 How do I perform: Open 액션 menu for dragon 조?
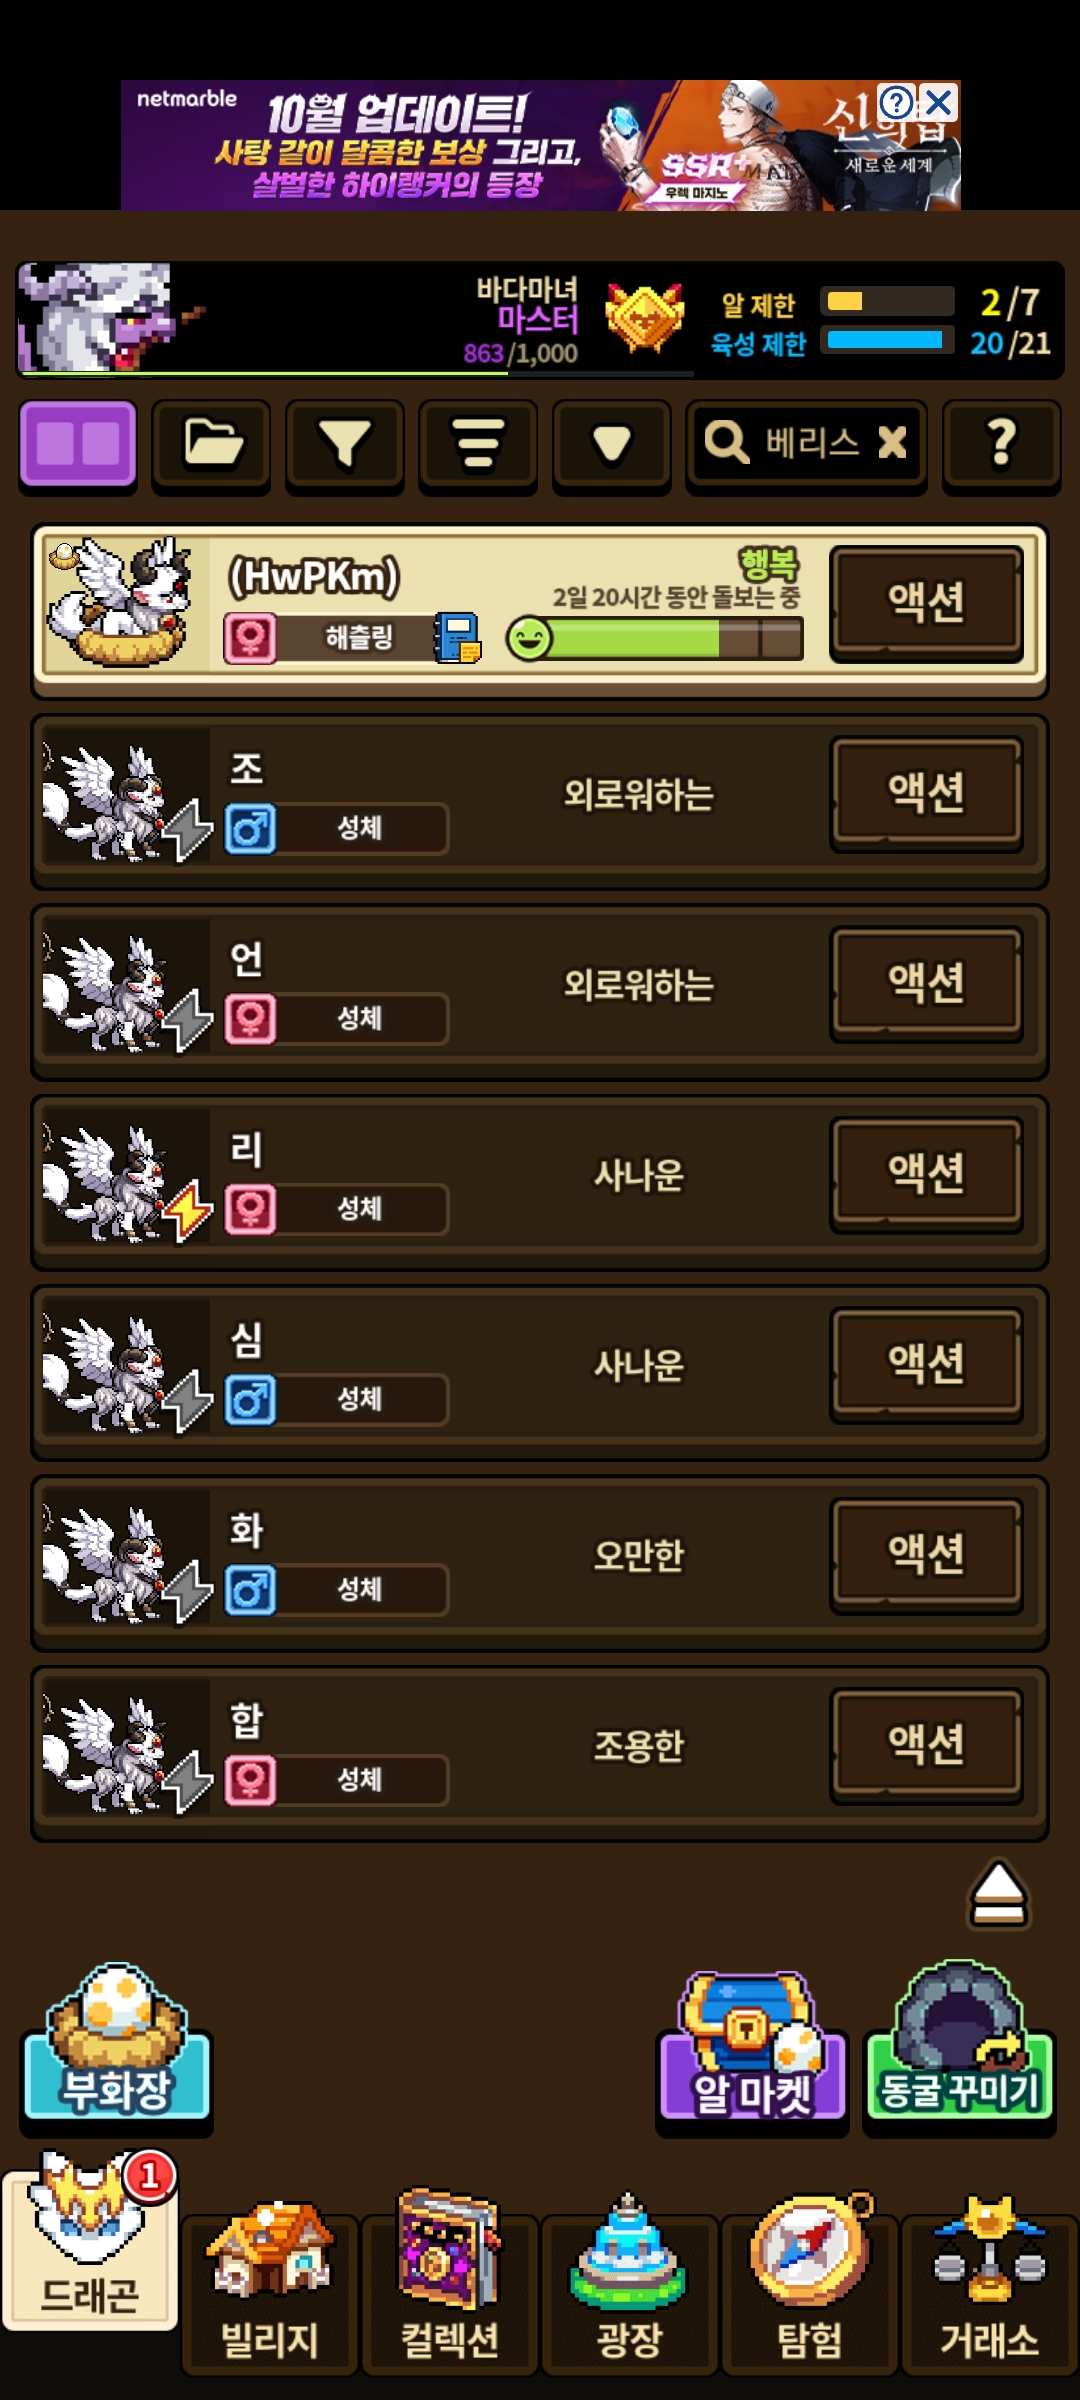(x=926, y=794)
